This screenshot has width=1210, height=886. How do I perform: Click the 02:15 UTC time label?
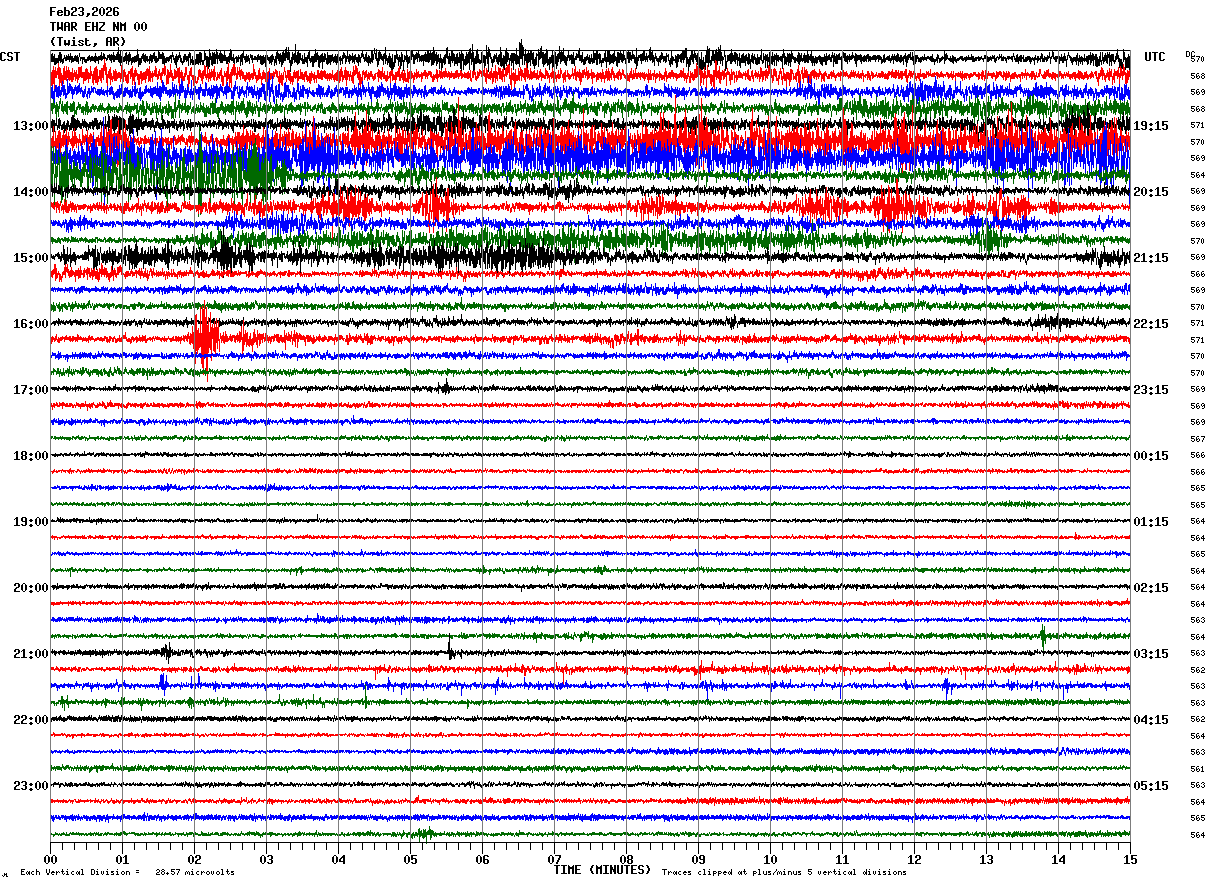point(1151,588)
